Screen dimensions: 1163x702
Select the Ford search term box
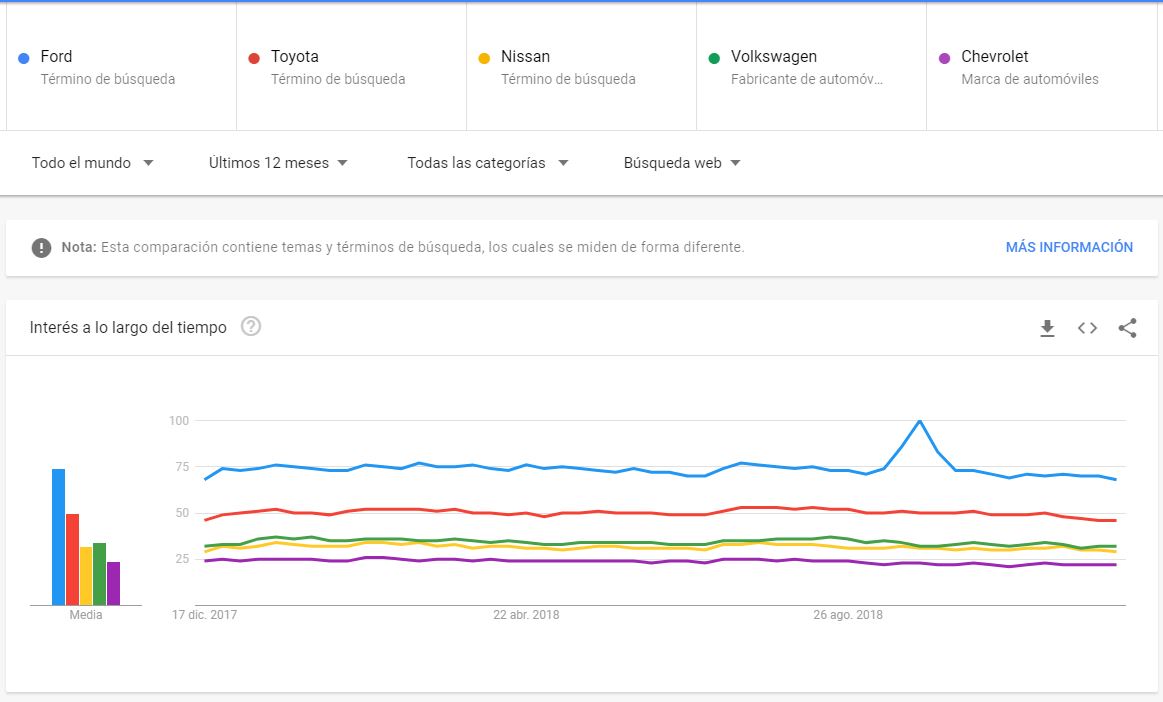pos(120,67)
